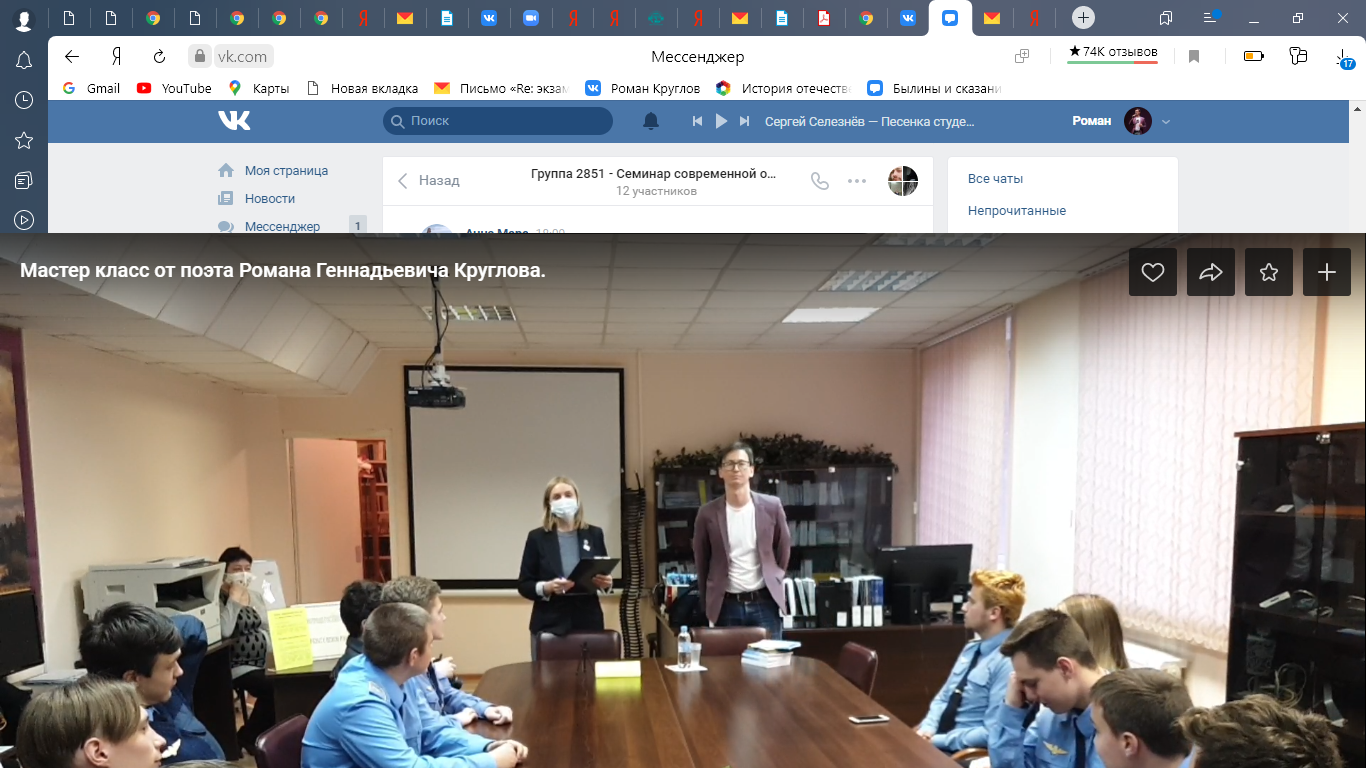The height and width of the screenshot is (768, 1366).
Task: Expand the Роман profile dropdown
Action: [1166, 122]
